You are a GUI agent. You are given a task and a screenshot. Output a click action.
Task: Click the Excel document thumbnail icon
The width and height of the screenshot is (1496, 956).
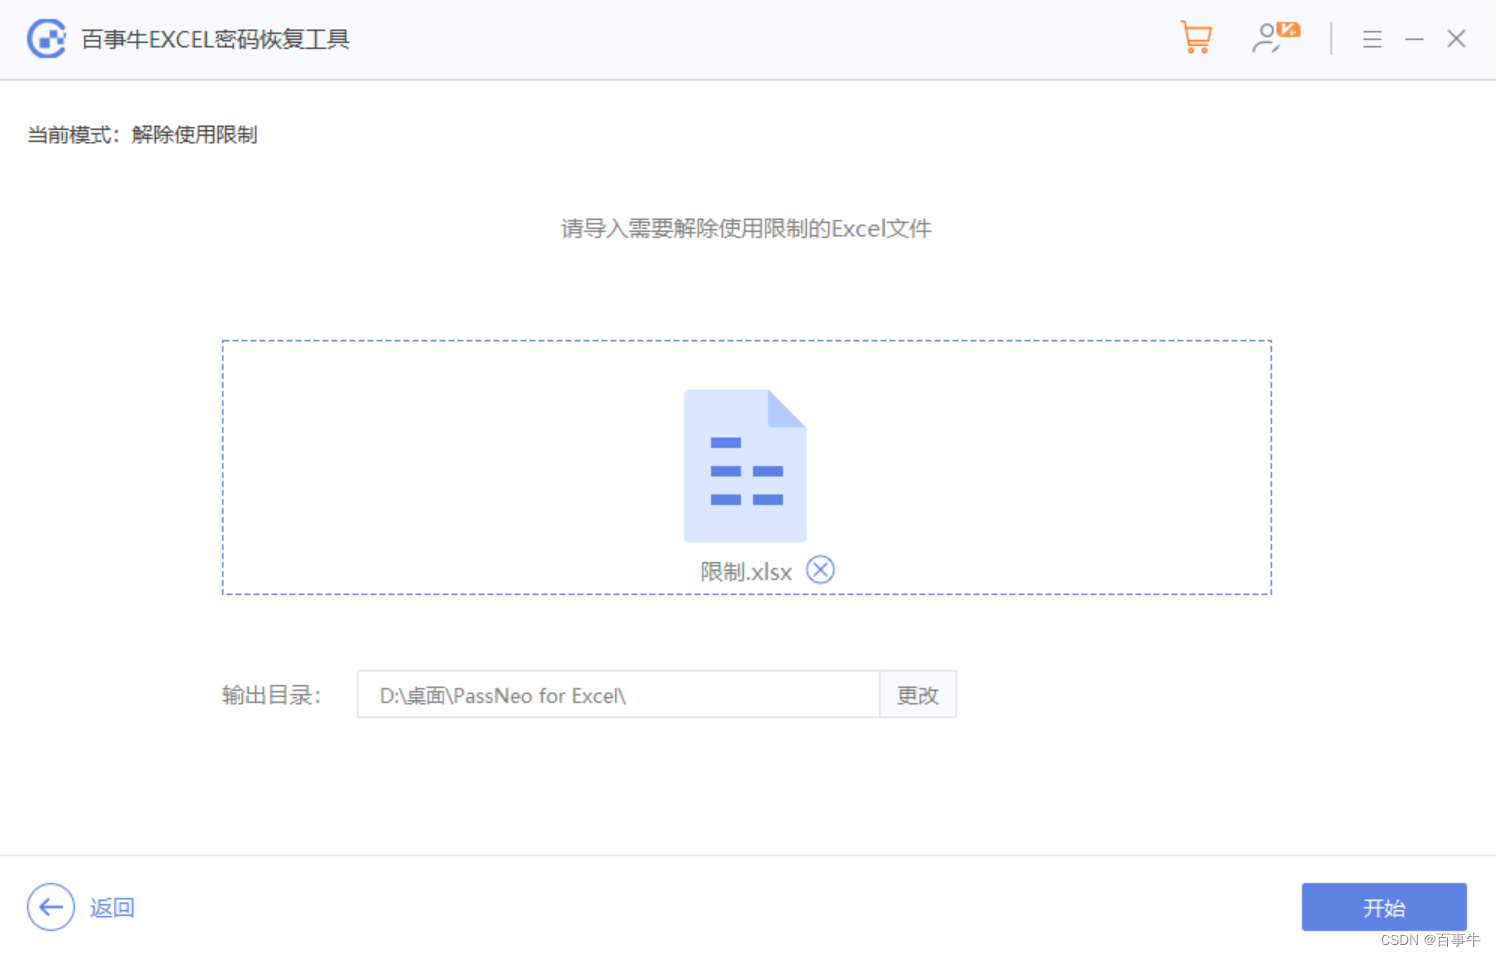745,466
